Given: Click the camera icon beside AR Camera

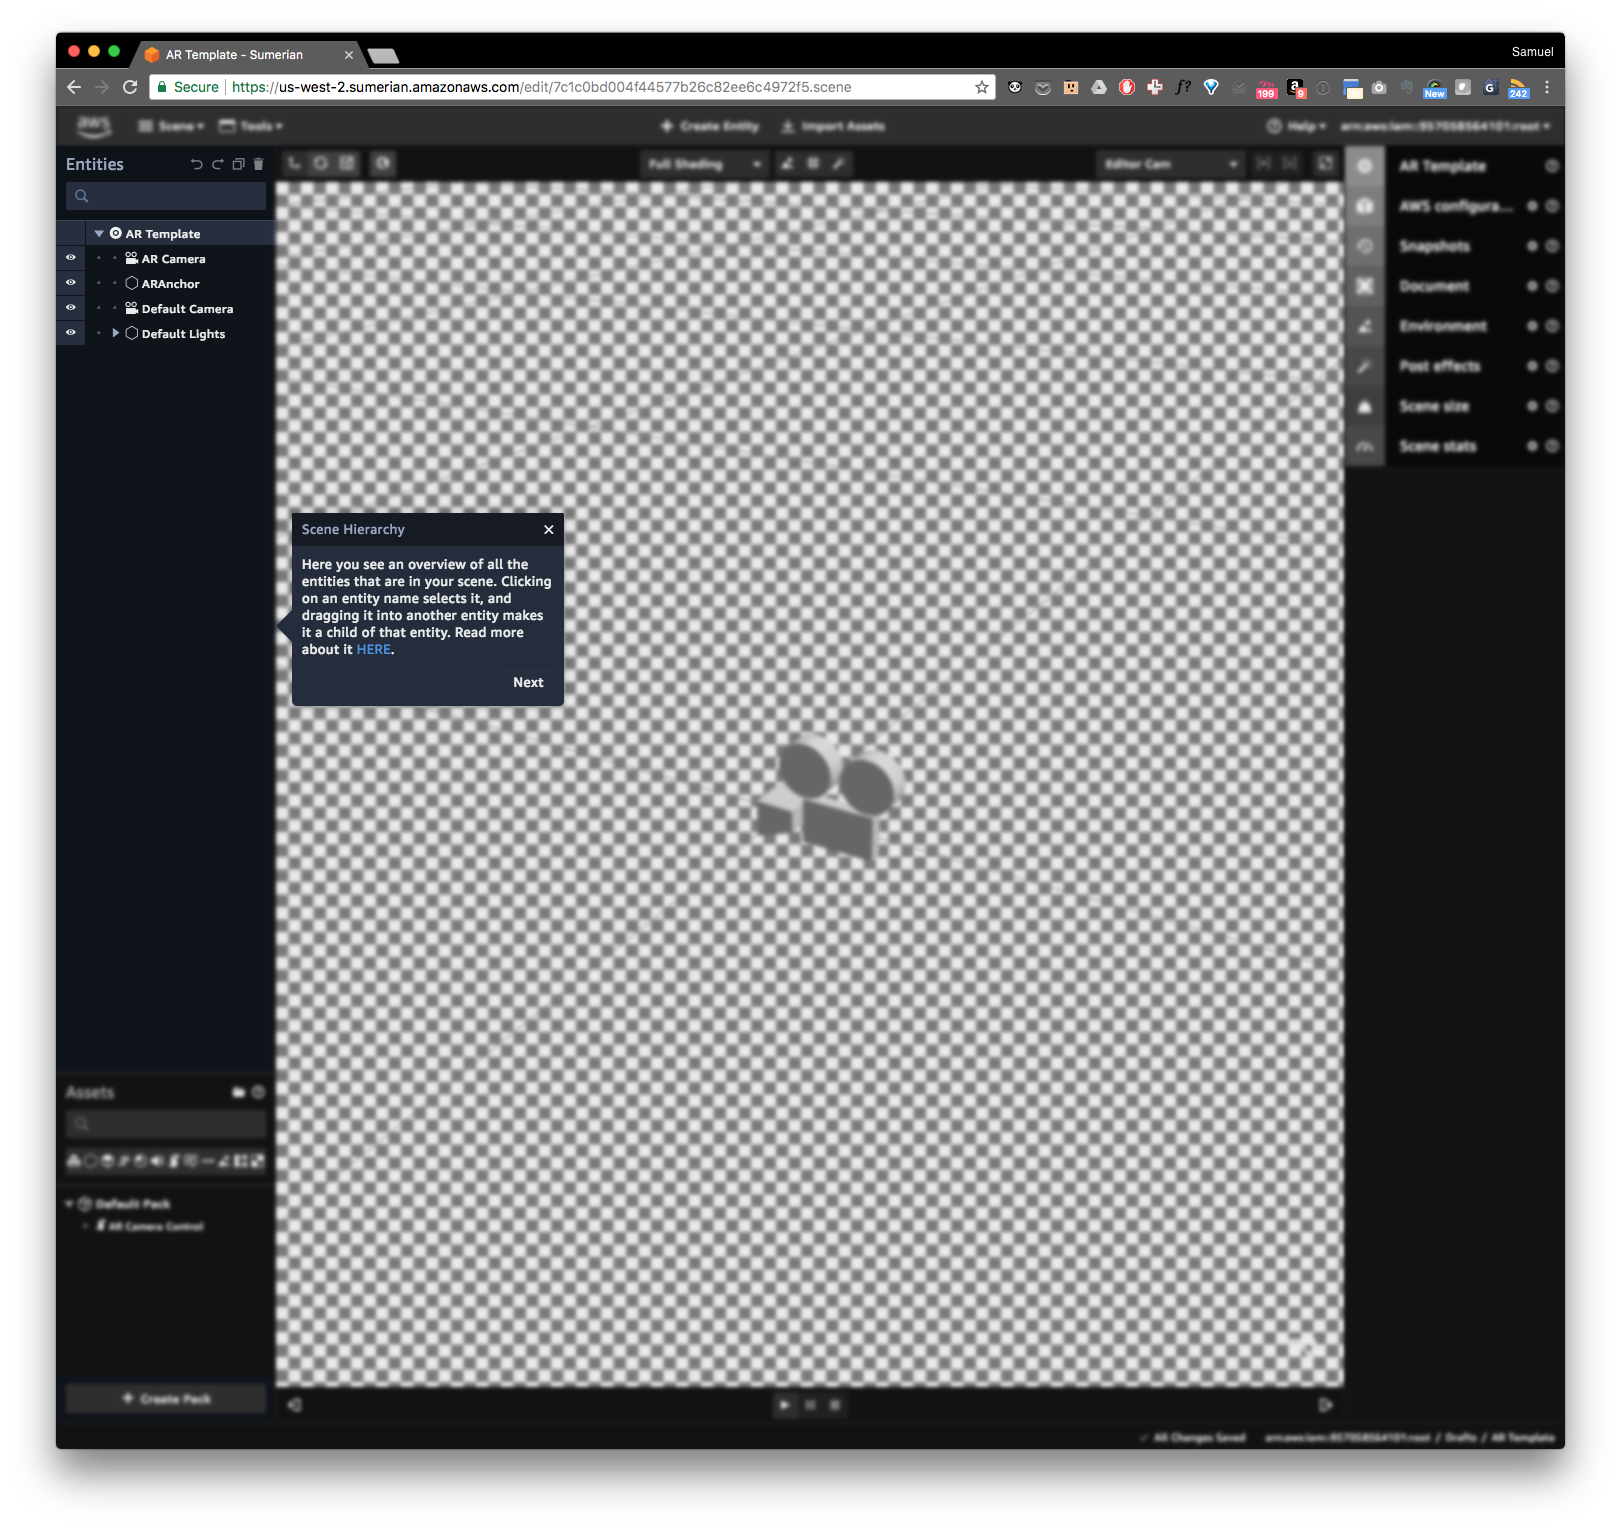Looking at the screenshot, I should coord(131,258).
